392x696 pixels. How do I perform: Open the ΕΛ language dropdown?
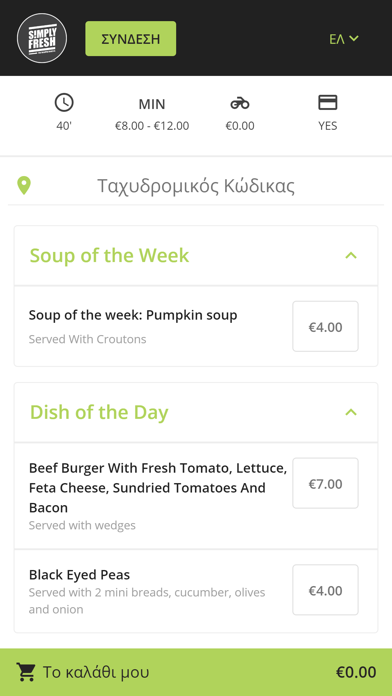click(x=344, y=39)
